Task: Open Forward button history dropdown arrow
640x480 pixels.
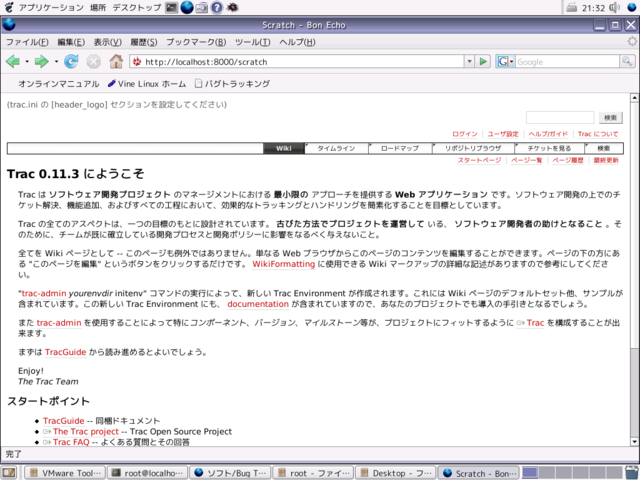Action: (56, 62)
